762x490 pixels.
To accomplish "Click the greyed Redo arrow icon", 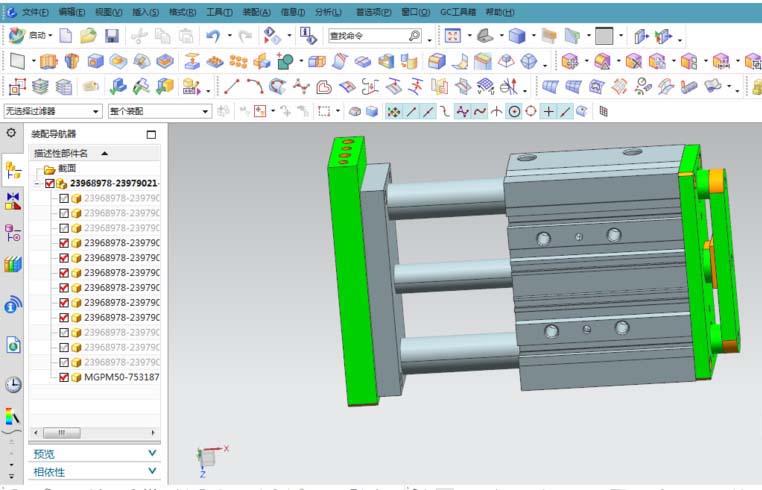I will [x=245, y=35].
